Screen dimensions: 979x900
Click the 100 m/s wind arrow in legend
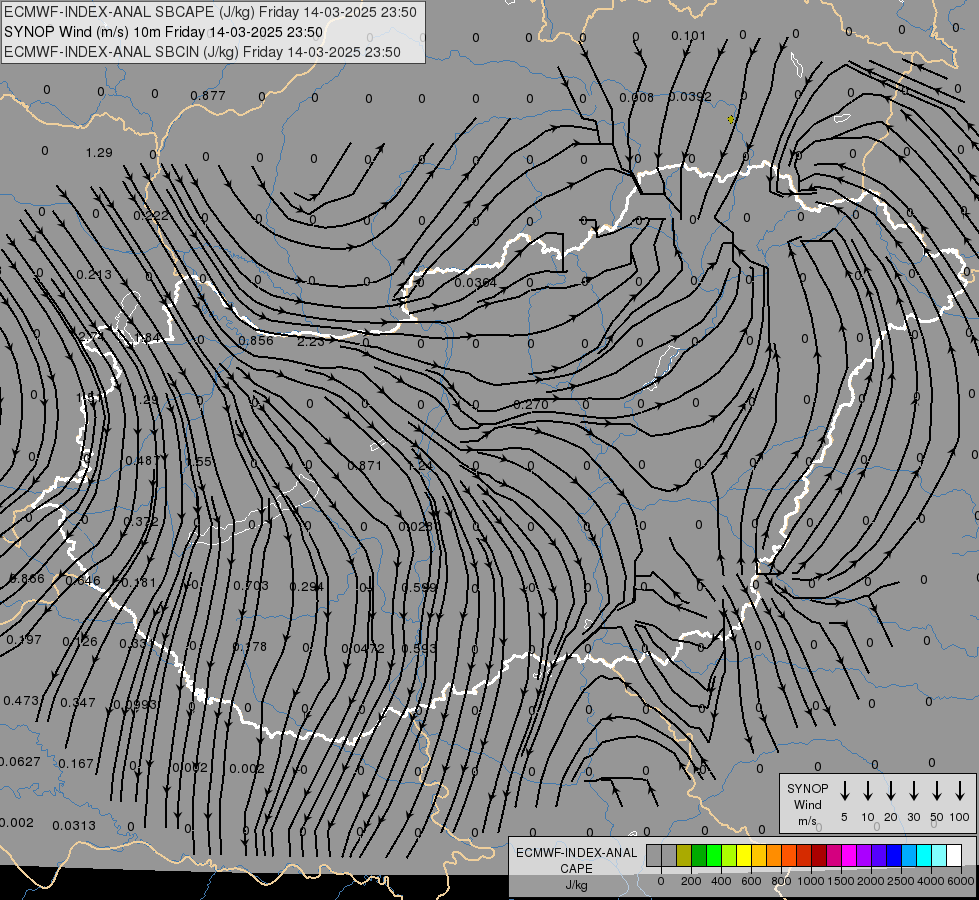(x=960, y=791)
